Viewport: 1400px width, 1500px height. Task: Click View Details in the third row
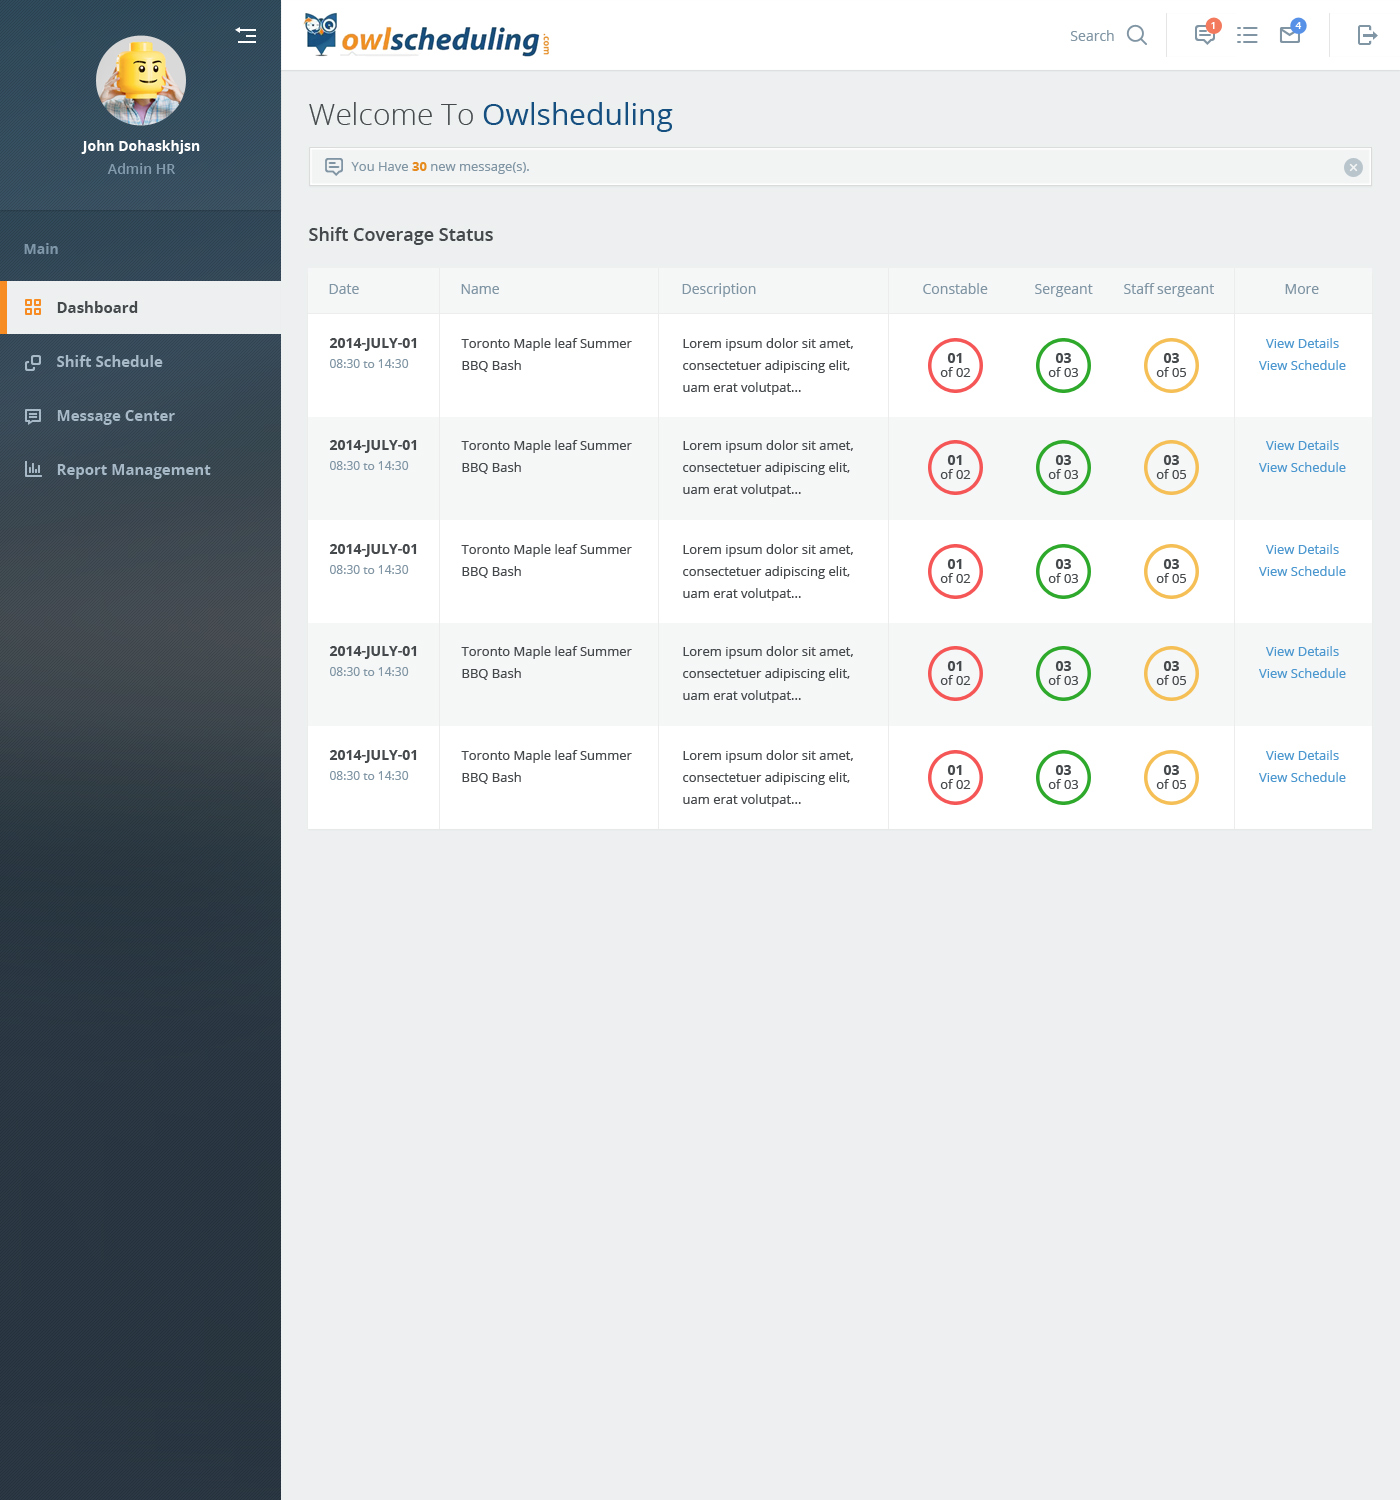click(x=1302, y=549)
